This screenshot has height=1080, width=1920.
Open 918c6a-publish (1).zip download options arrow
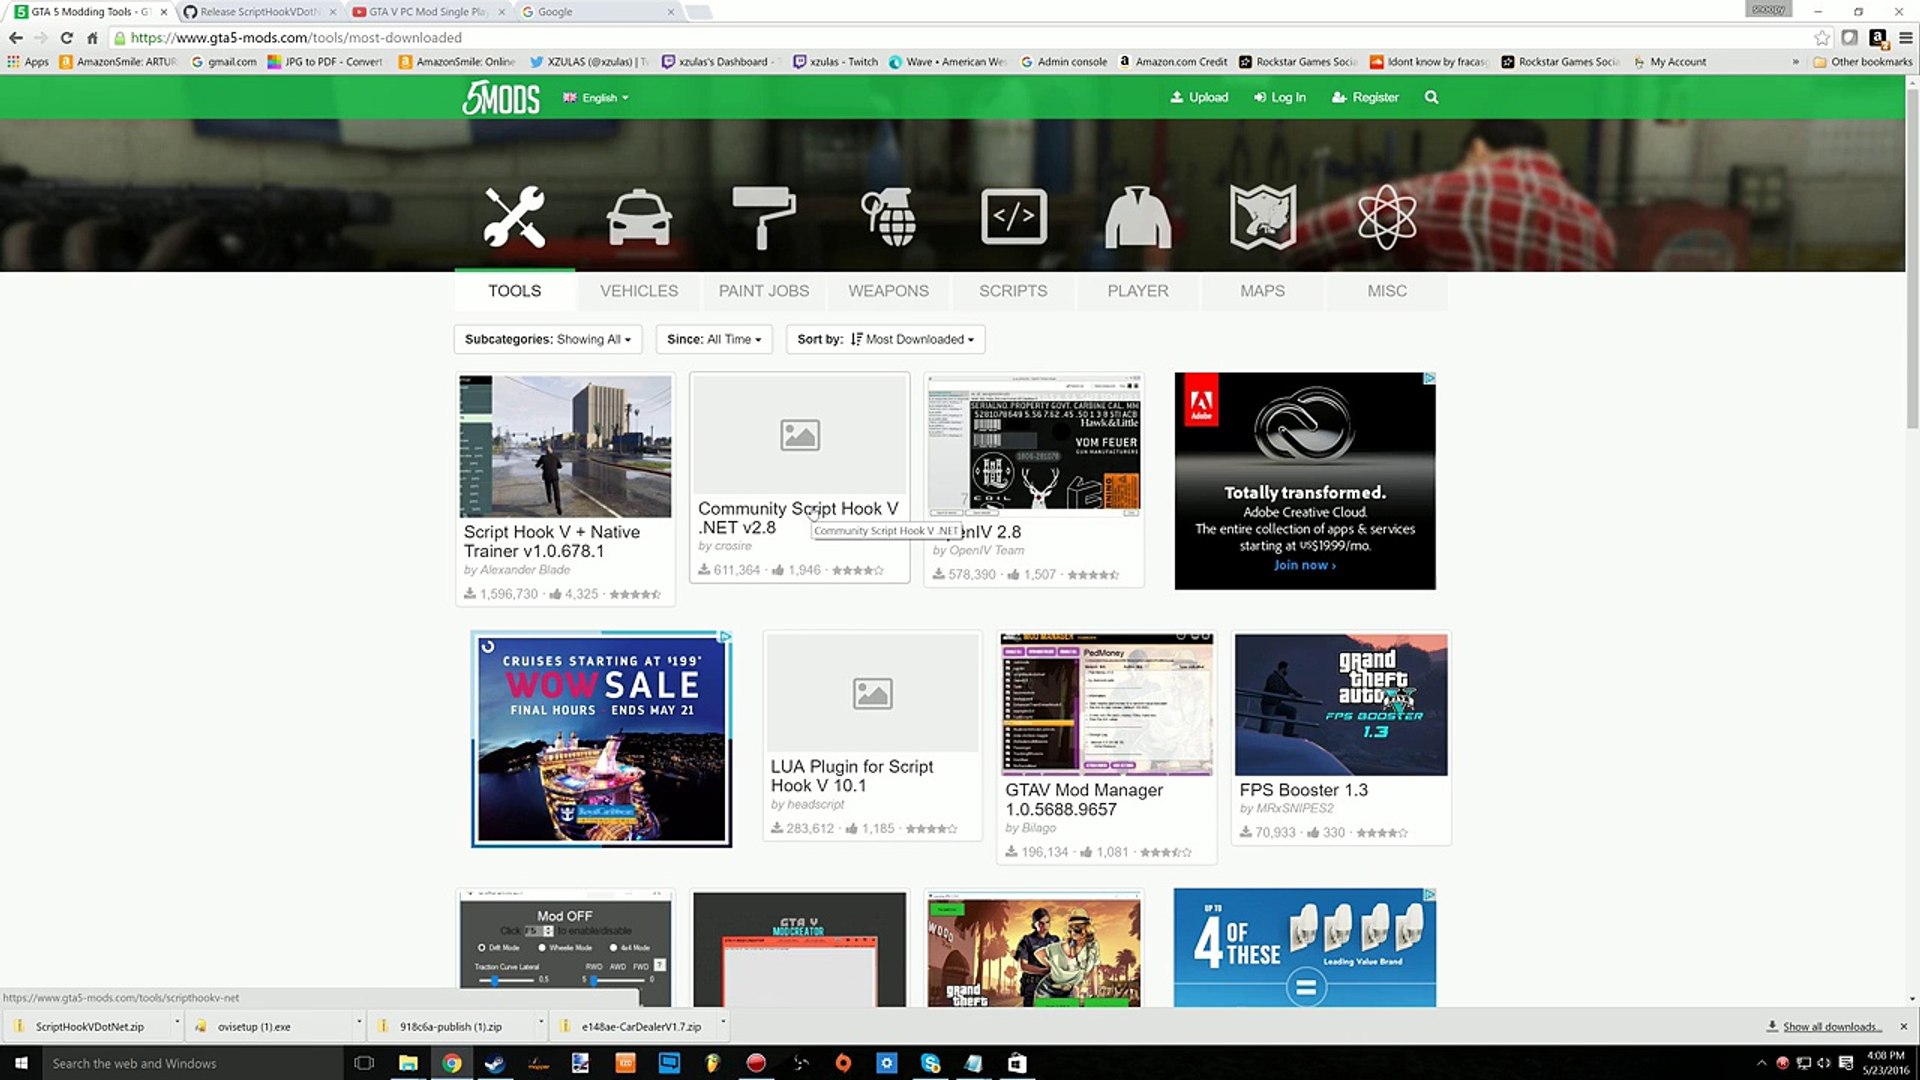tap(540, 1023)
